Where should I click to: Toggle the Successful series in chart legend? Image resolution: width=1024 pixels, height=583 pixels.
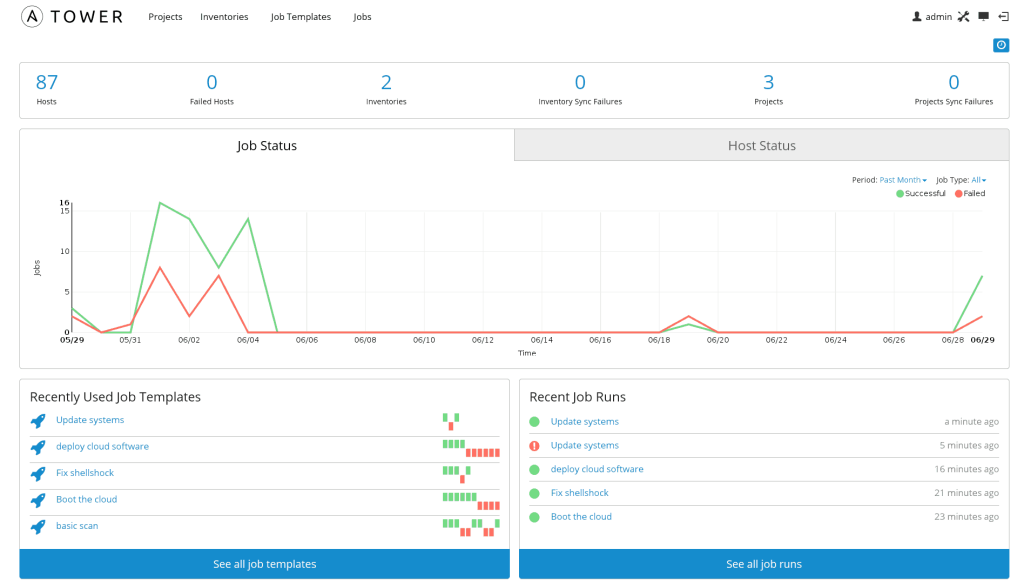[x=920, y=193]
